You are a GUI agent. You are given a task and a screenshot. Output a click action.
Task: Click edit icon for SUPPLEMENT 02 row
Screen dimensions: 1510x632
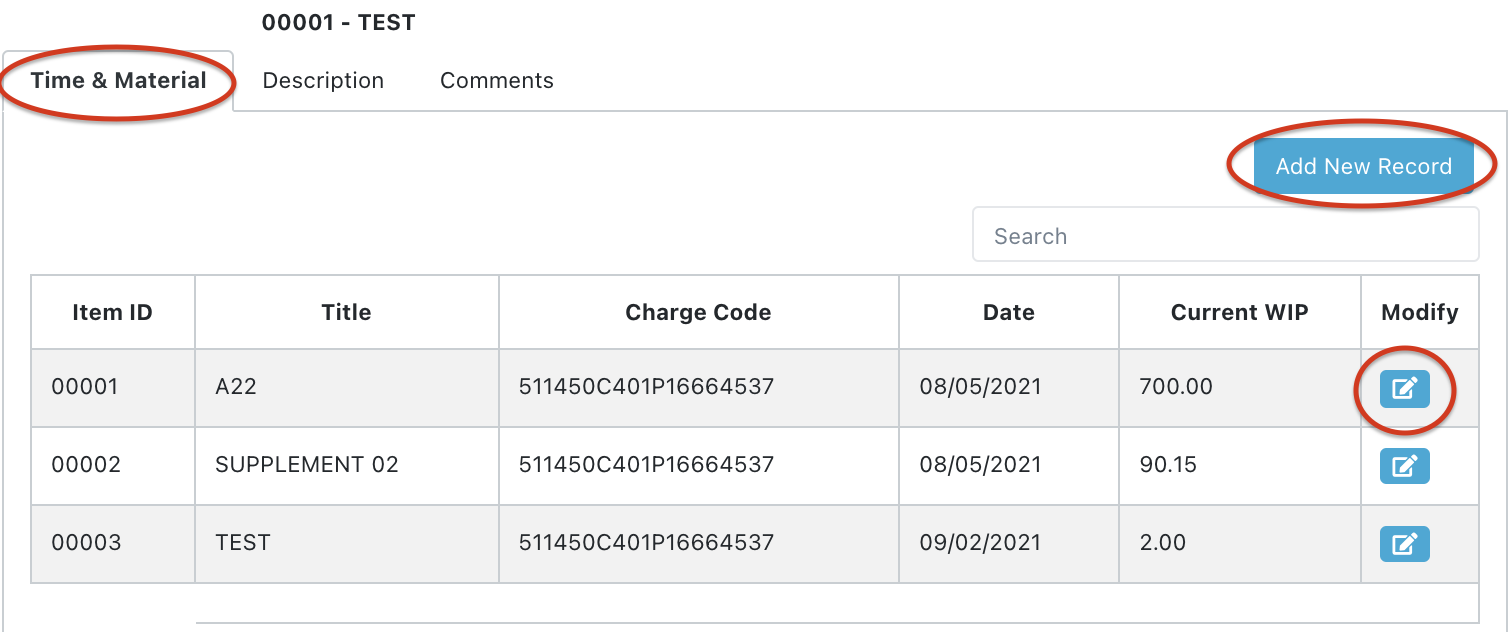[x=1404, y=465]
